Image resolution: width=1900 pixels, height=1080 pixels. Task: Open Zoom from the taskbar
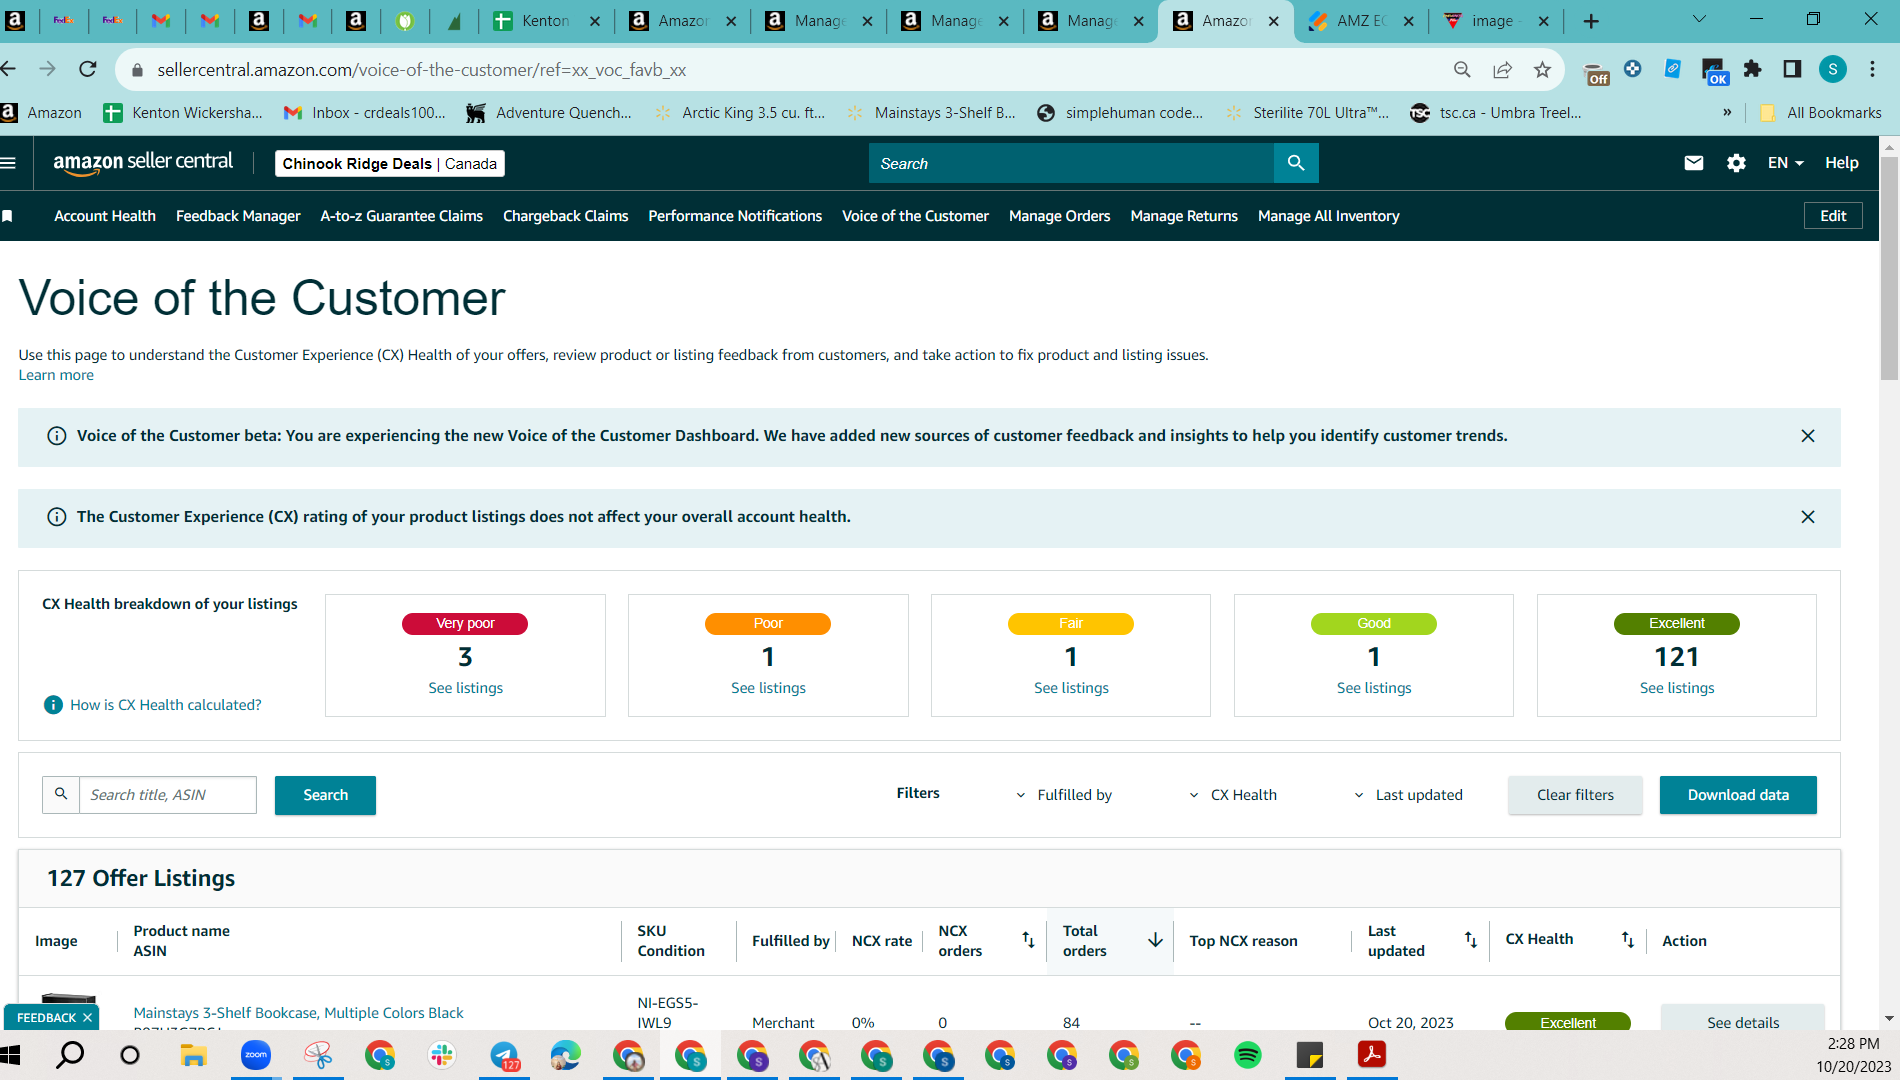coord(256,1055)
